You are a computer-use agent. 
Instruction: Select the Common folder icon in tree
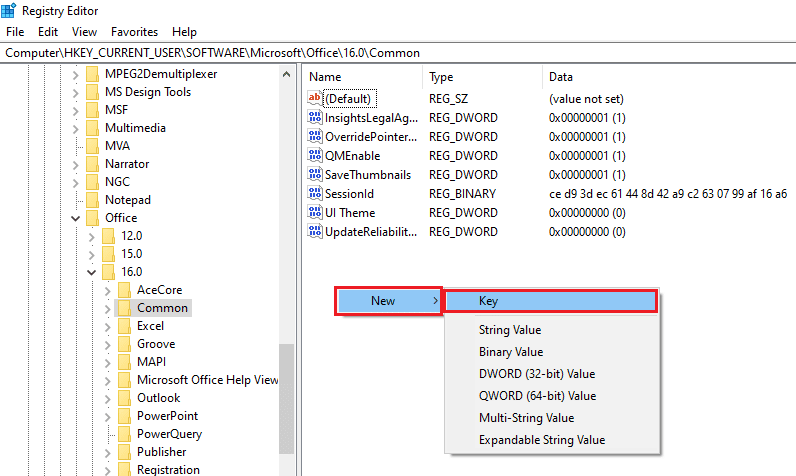124,308
